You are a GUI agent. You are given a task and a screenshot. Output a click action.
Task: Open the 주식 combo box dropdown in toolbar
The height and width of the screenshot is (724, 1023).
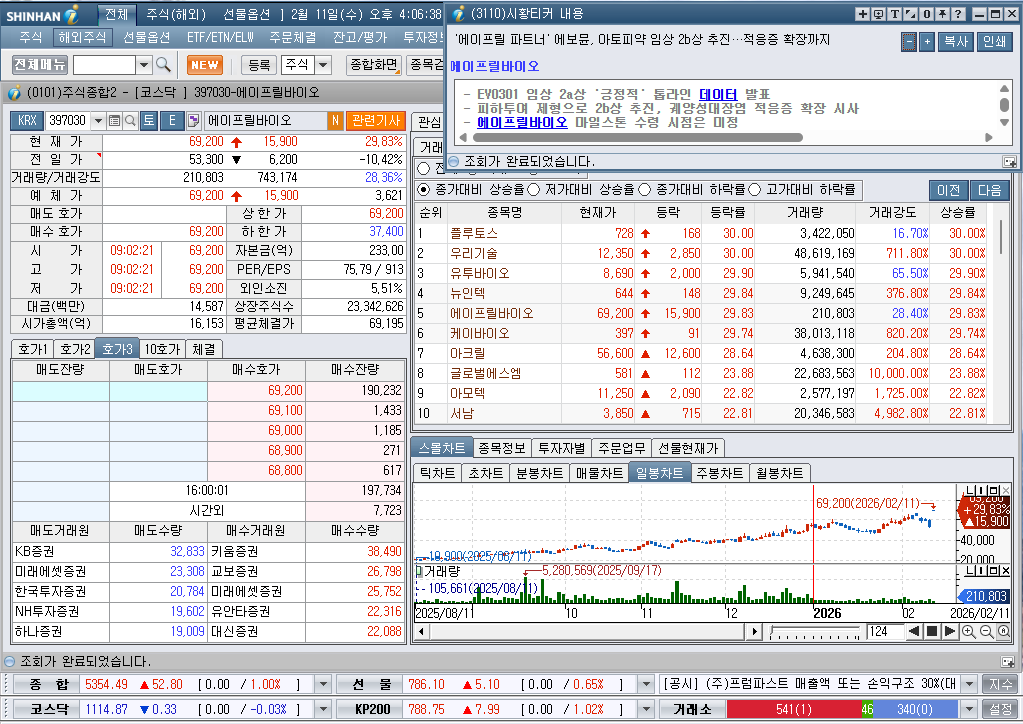(324, 65)
